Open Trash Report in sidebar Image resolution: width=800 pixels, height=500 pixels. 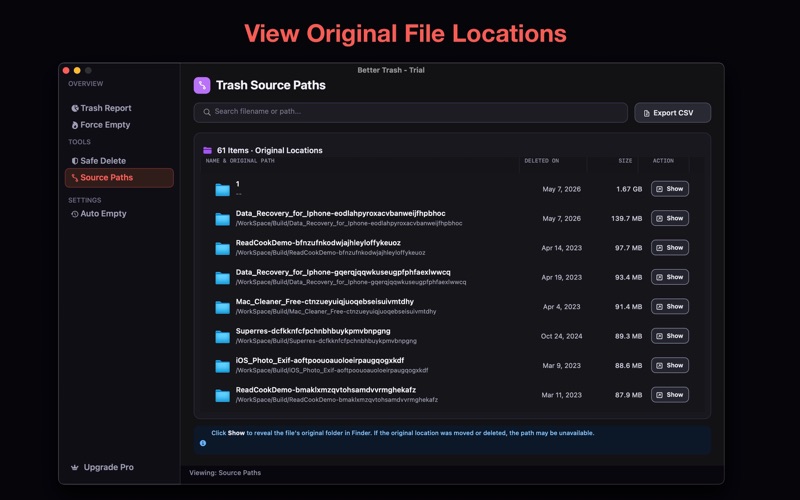coord(102,108)
